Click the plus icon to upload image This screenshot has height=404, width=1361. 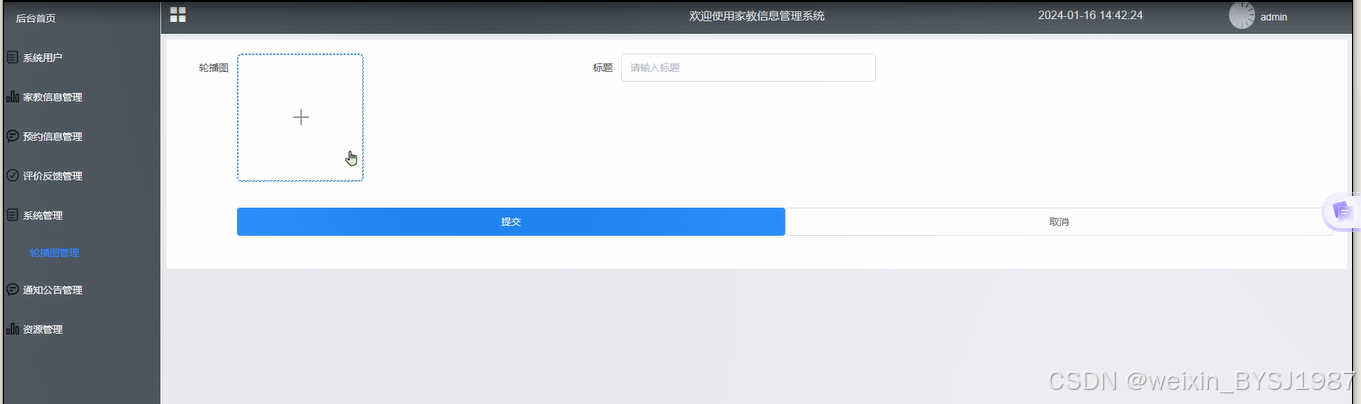pos(300,117)
